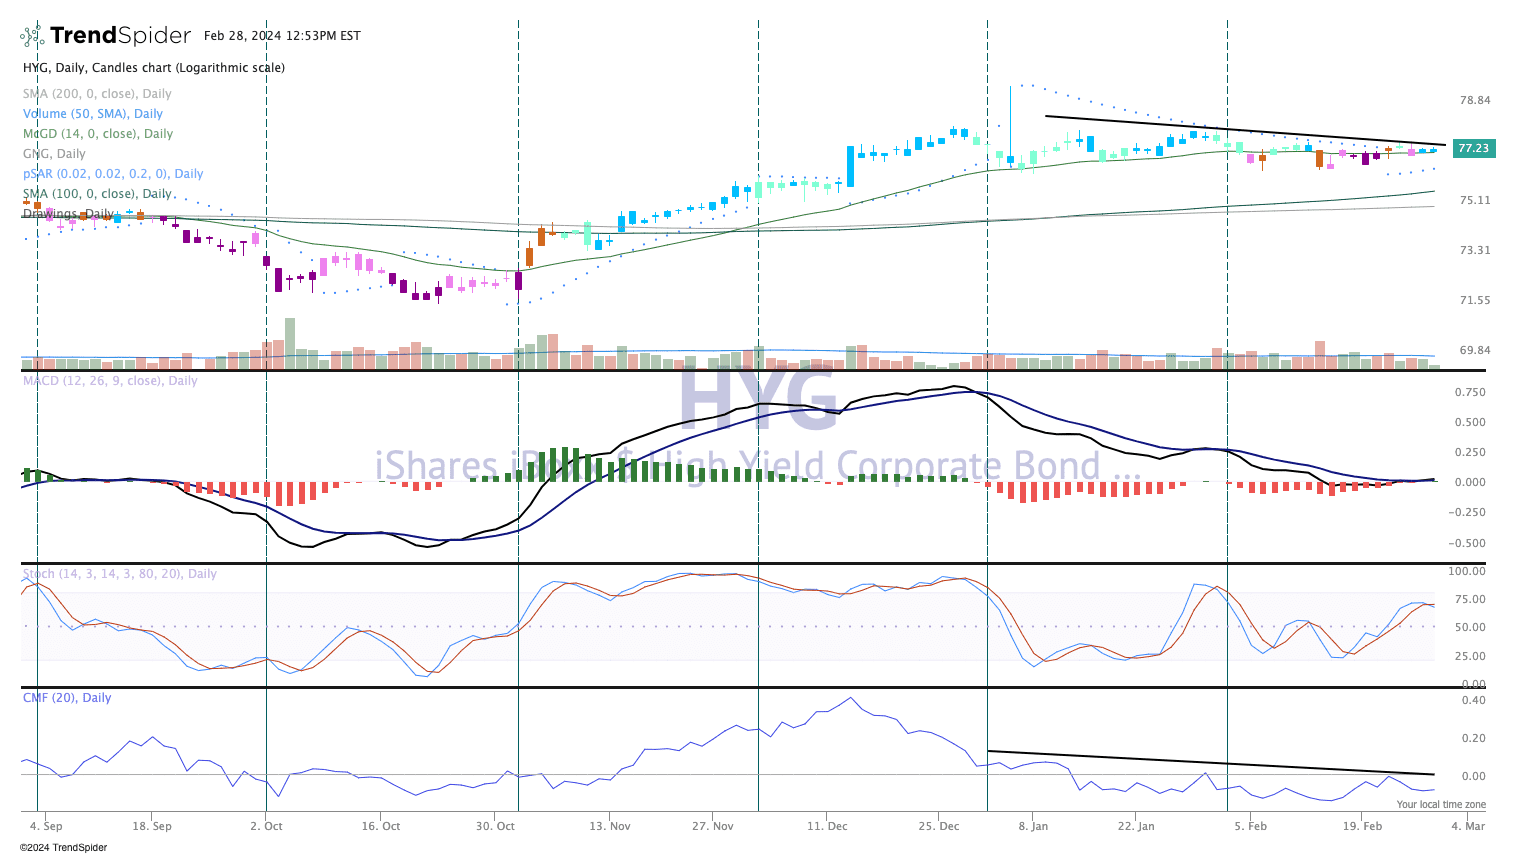Select the SMA (200, 0, close) indicator label
Viewport: 1516px width, 857px height.
click(x=97, y=94)
